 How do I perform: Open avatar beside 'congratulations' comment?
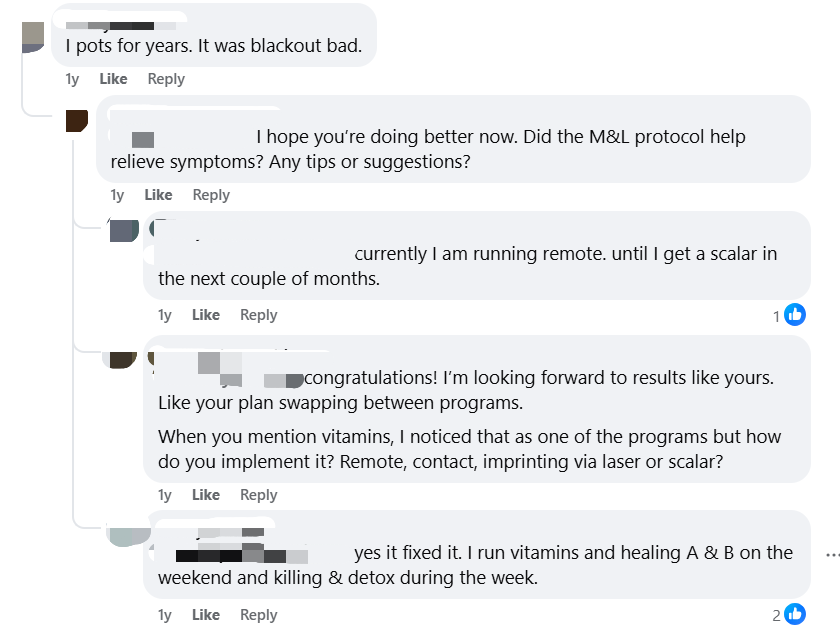coord(123,360)
